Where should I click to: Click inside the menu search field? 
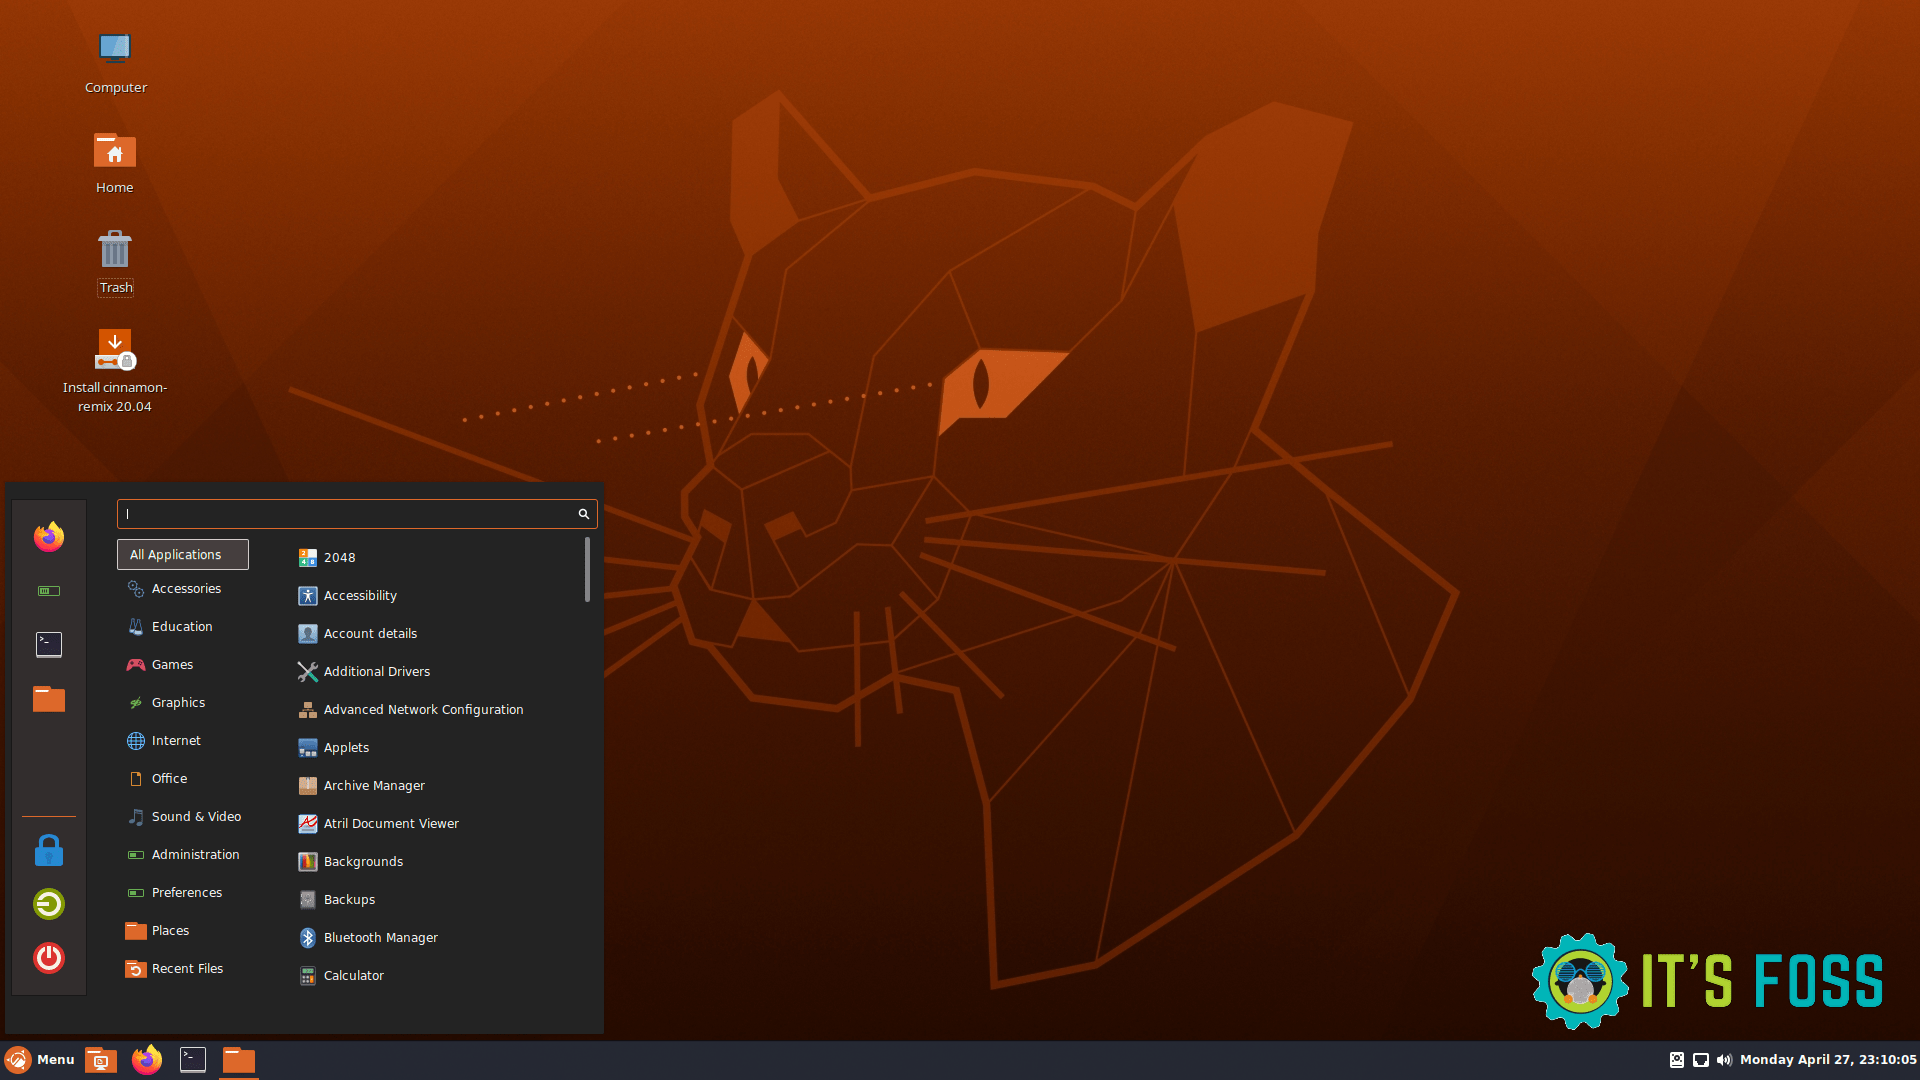click(x=350, y=513)
